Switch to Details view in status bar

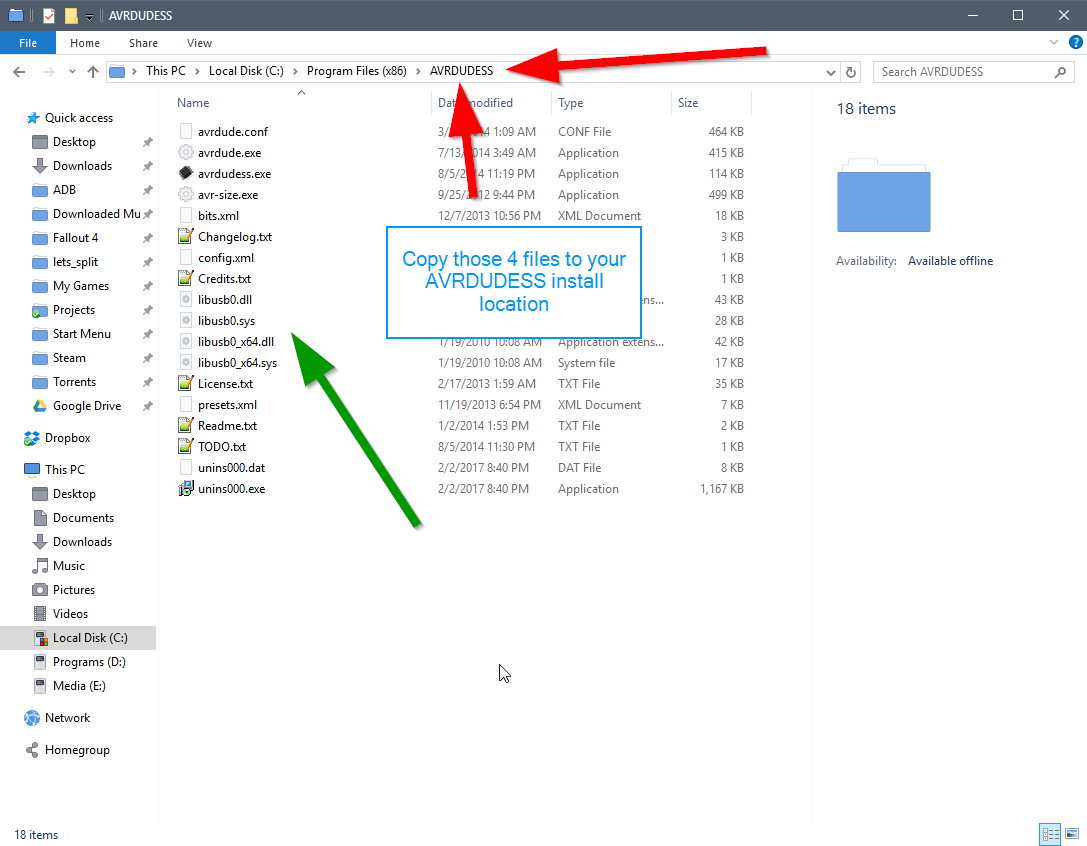[x=1050, y=834]
